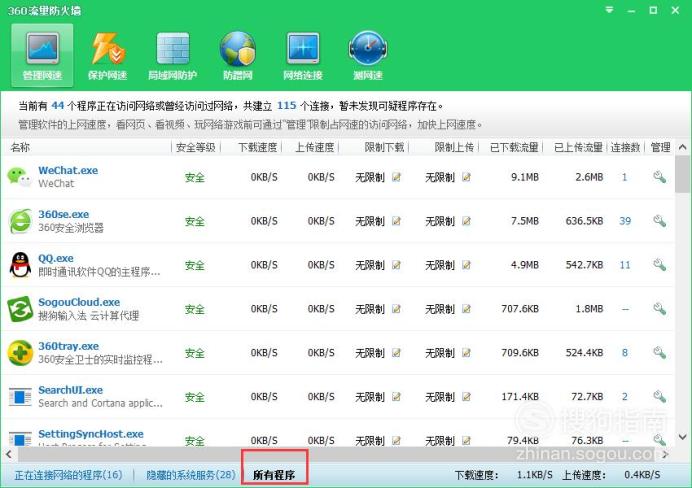Edit download limit for QQ.exe
The height and width of the screenshot is (488, 692).
[x=396, y=265]
